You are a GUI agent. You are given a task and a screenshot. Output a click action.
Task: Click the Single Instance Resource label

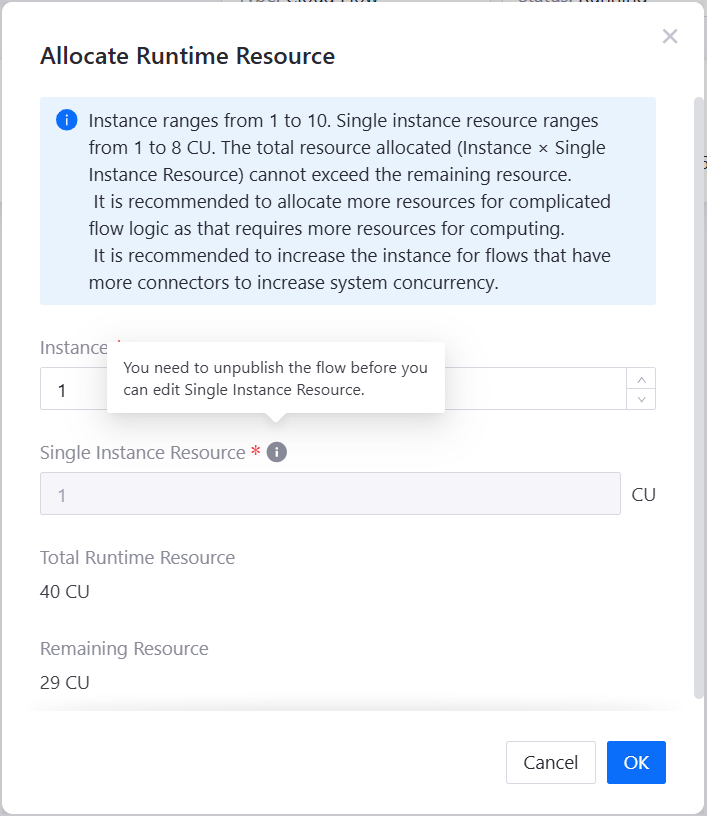pyautogui.click(x=142, y=453)
